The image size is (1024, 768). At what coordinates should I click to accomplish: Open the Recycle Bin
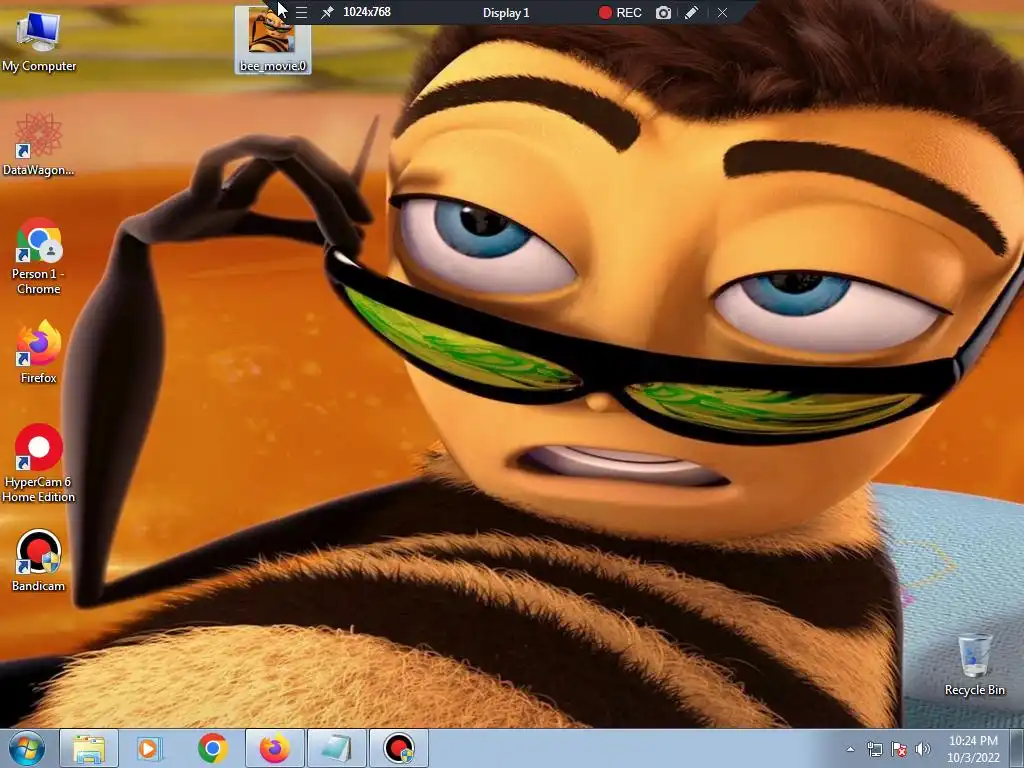click(974, 664)
